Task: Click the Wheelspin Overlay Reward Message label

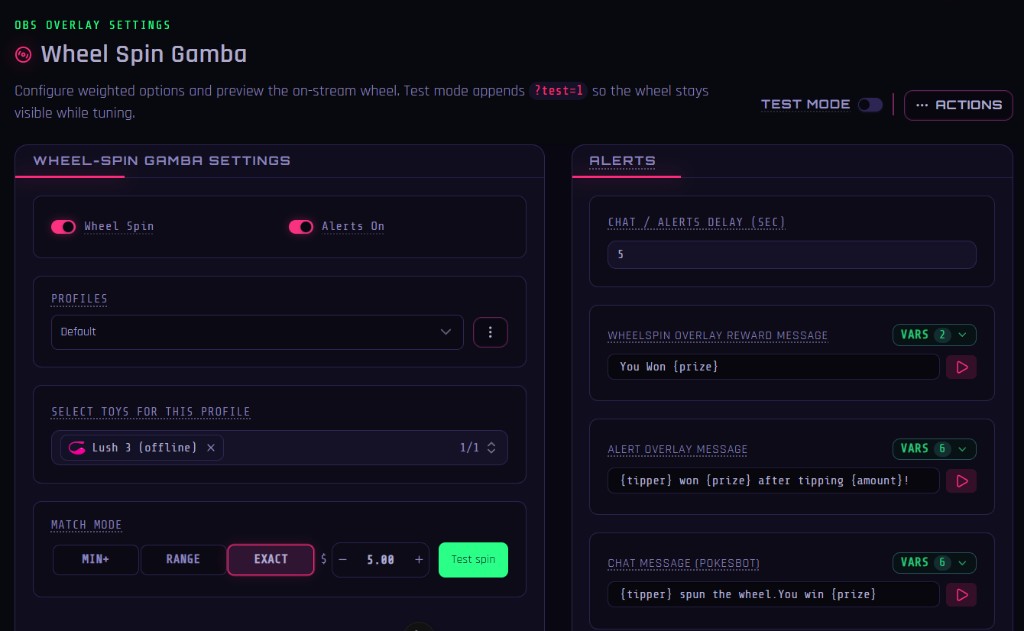Action: coord(718,336)
